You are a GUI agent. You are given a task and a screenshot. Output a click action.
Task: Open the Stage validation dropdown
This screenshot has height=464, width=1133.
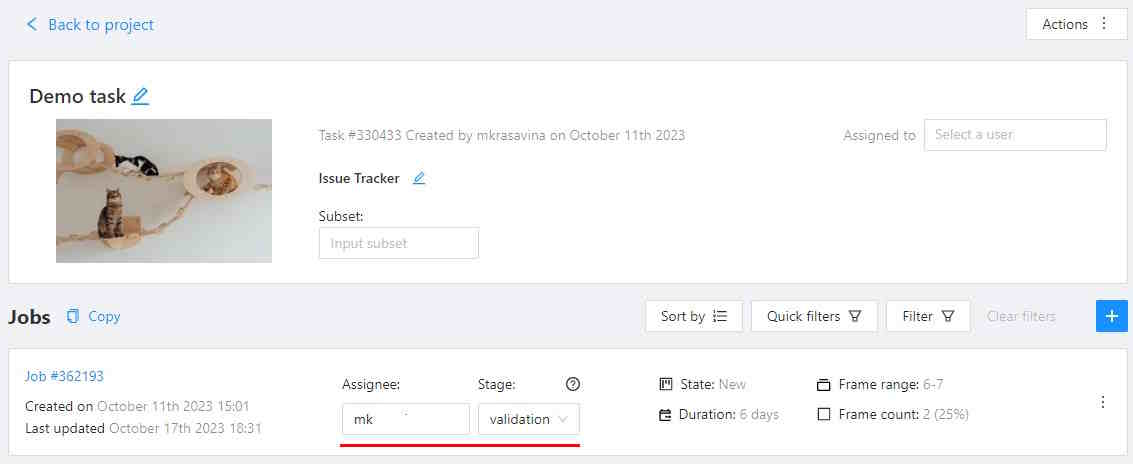pyautogui.click(x=528, y=419)
